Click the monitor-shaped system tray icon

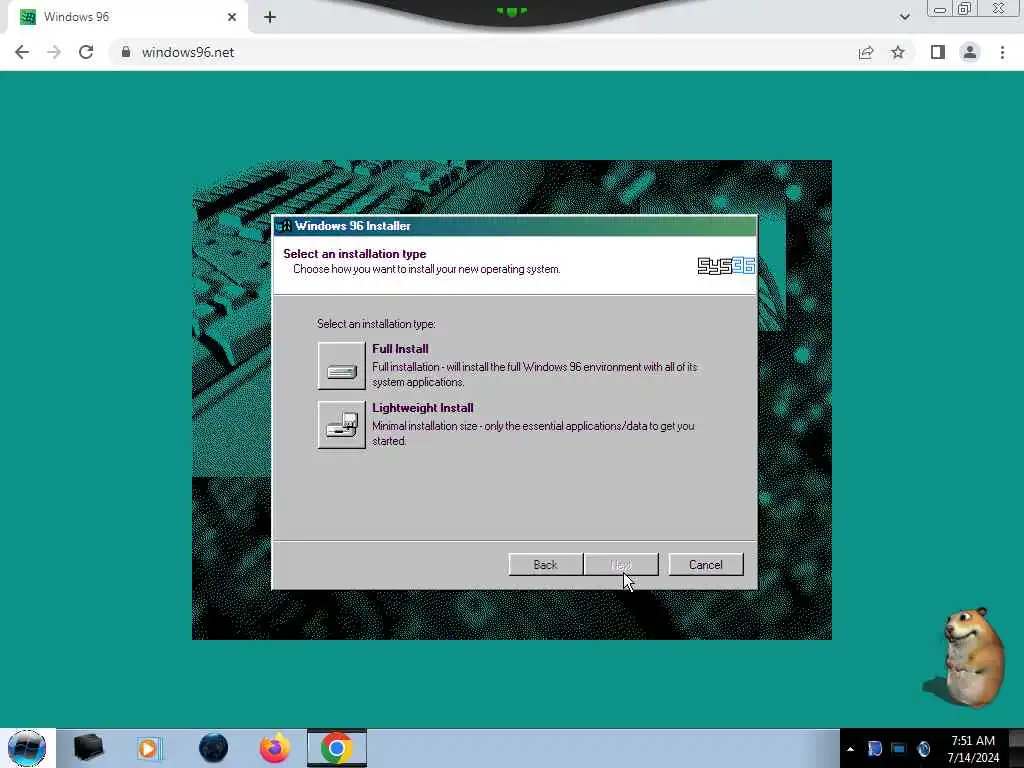pos(899,749)
